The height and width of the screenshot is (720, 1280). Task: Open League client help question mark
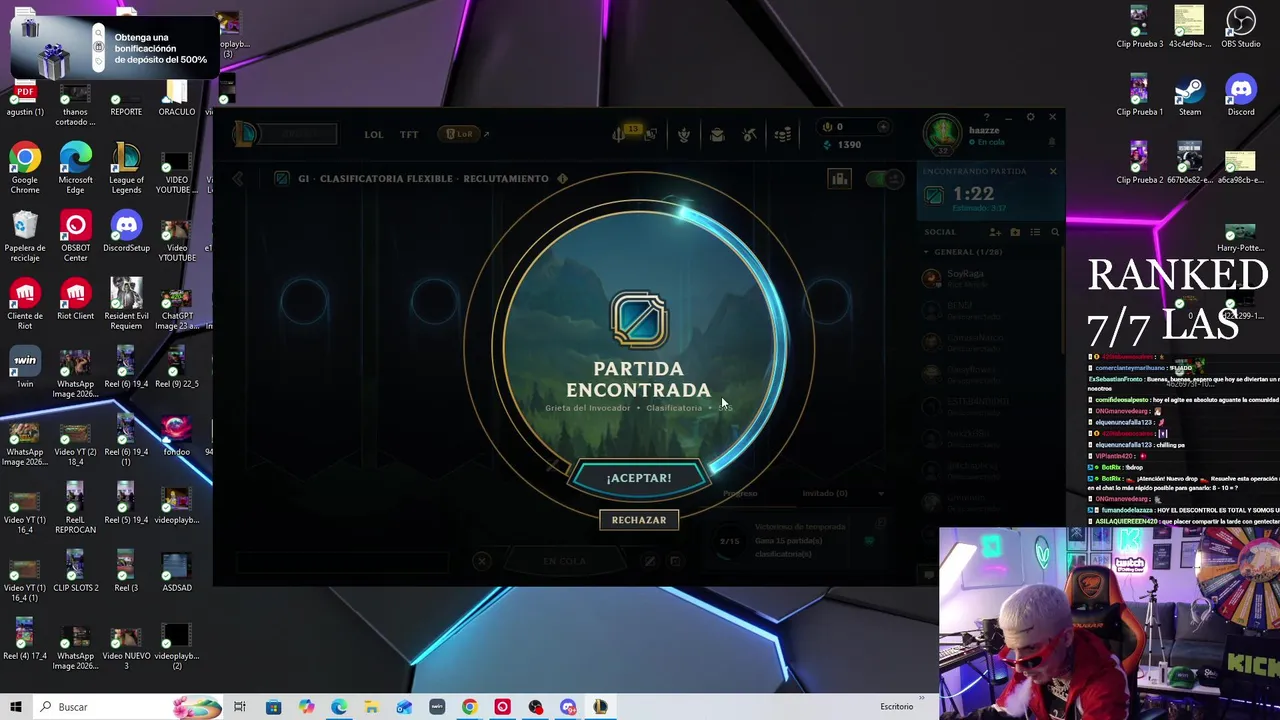[x=986, y=117]
